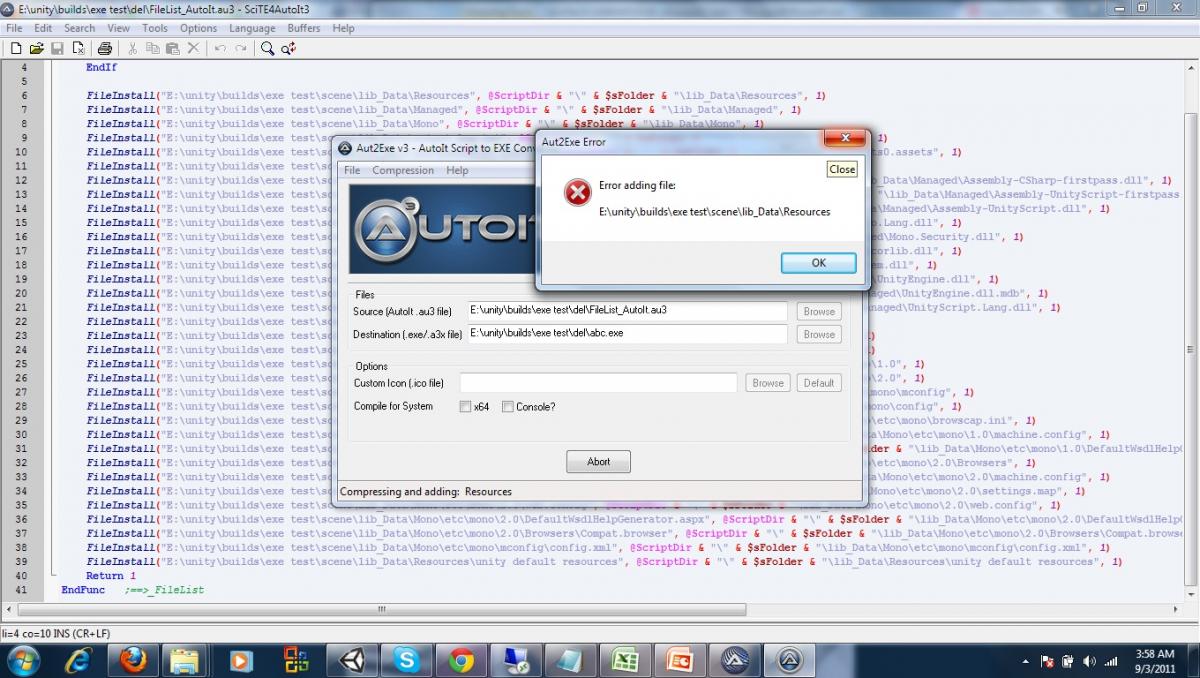This screenshot has height=678, width=1200.
Task: Click the Open file folder icon in SciTE
Action: point(37,48)
